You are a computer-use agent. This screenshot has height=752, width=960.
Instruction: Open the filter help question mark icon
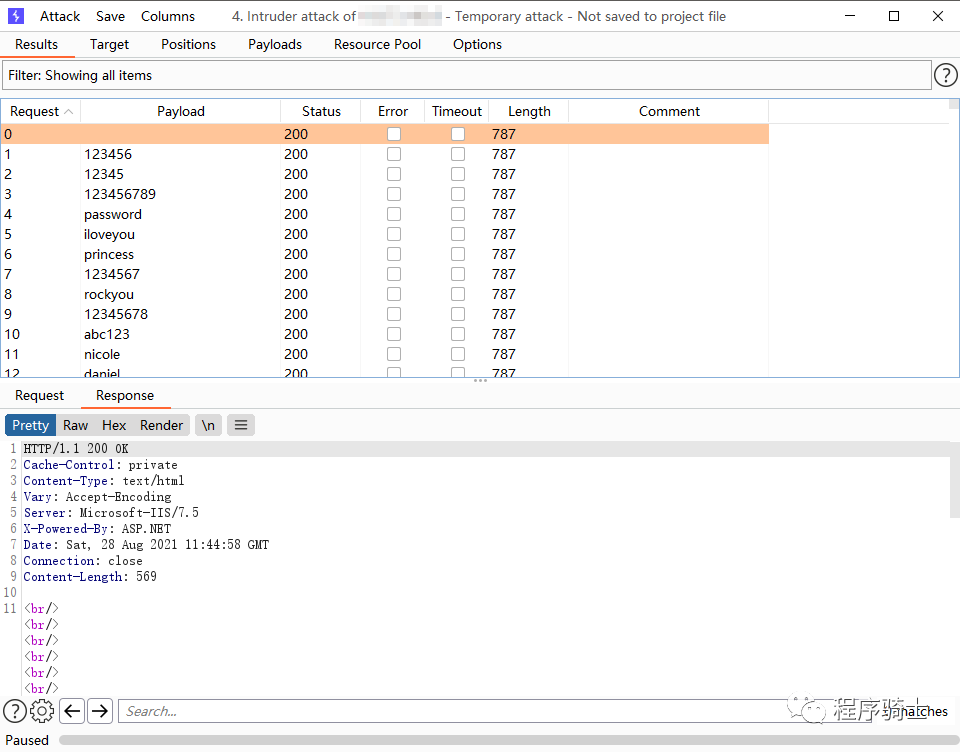pos(945,75)
